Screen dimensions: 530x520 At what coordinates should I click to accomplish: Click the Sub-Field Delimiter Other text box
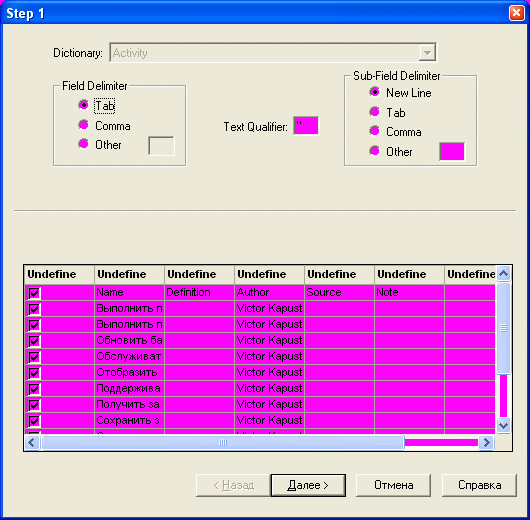[452, 151]
